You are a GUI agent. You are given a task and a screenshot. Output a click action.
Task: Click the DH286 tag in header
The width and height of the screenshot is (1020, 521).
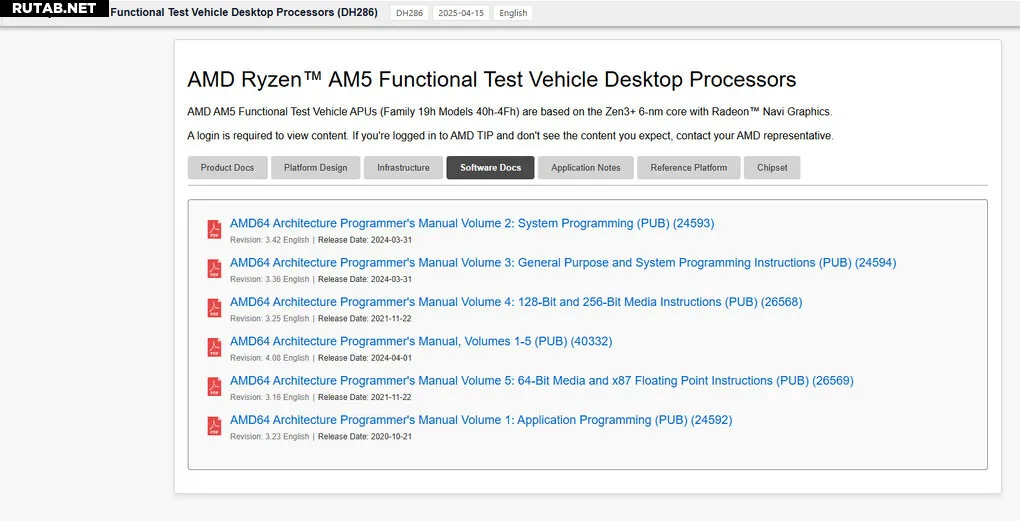pyautogui.click(x=409, y=13)
